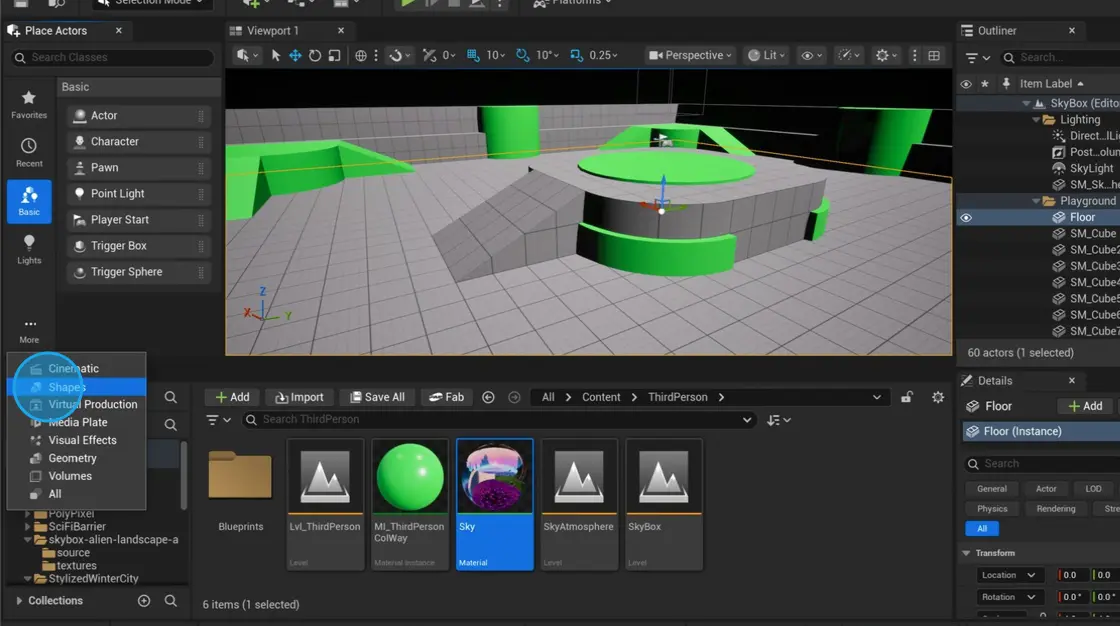The width and height of the screenshot is (1120, 626).
Task: Click the Fab button in the Content Browser
Action: pos(446,397)
